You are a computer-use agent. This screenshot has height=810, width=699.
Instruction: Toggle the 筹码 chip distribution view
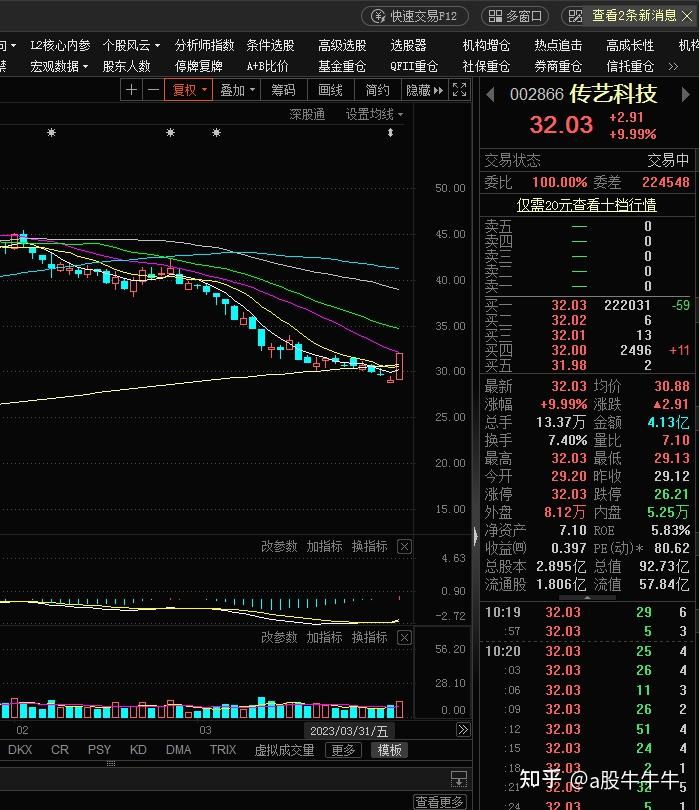pos(283,90)
